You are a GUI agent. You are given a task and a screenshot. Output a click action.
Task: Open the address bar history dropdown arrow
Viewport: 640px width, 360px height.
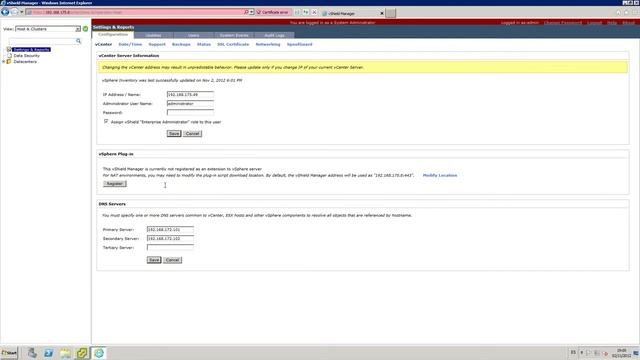(x=252, y=12)
